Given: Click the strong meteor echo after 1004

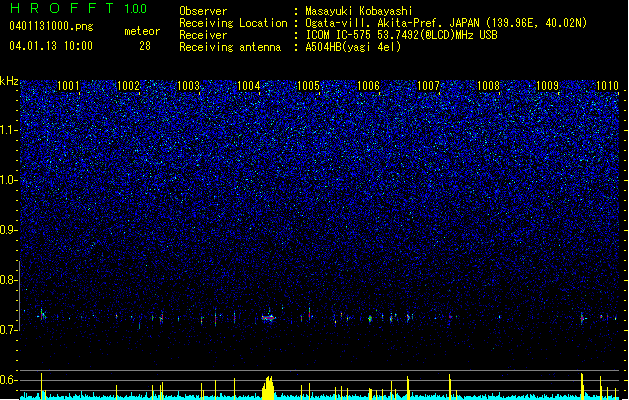Looking at the screenshot, I should (269, 318).
